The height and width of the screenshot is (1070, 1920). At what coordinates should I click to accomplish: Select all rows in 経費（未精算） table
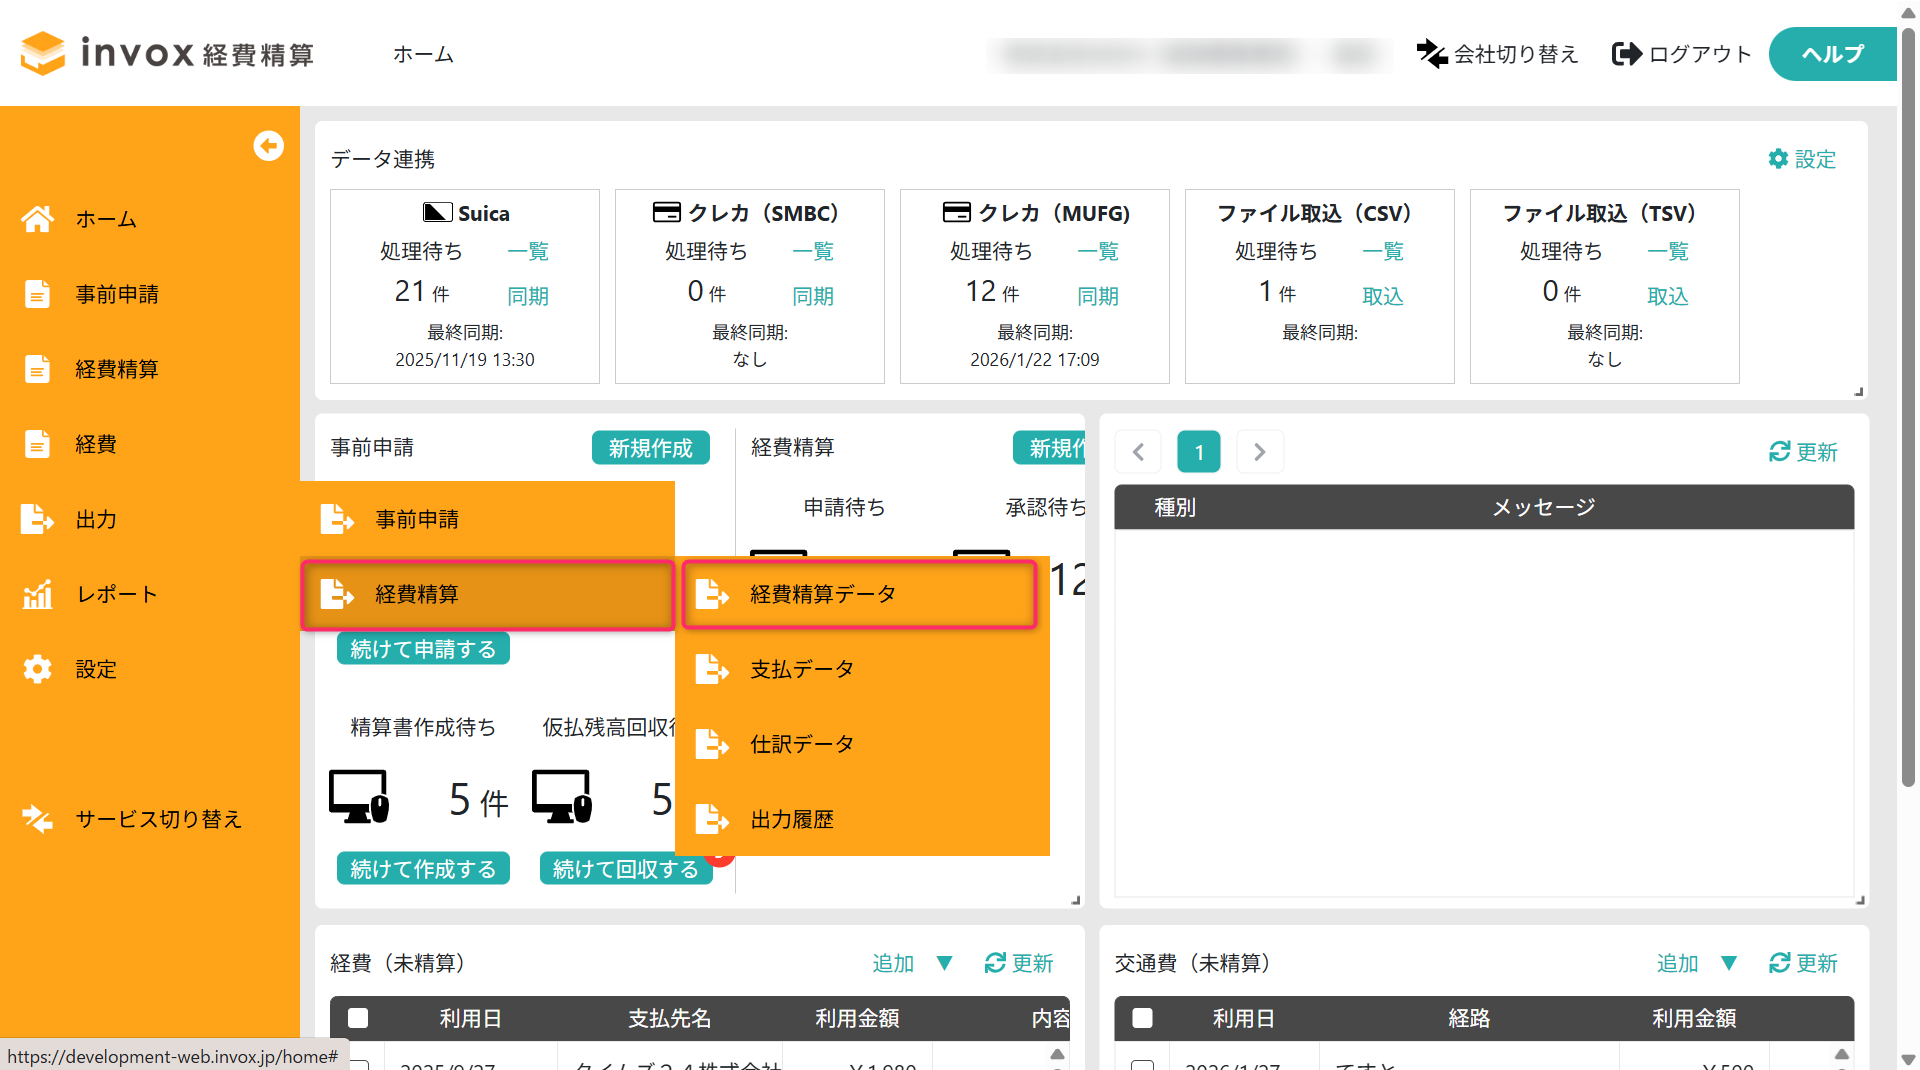pyautogui.click(x=358, y=1018)
